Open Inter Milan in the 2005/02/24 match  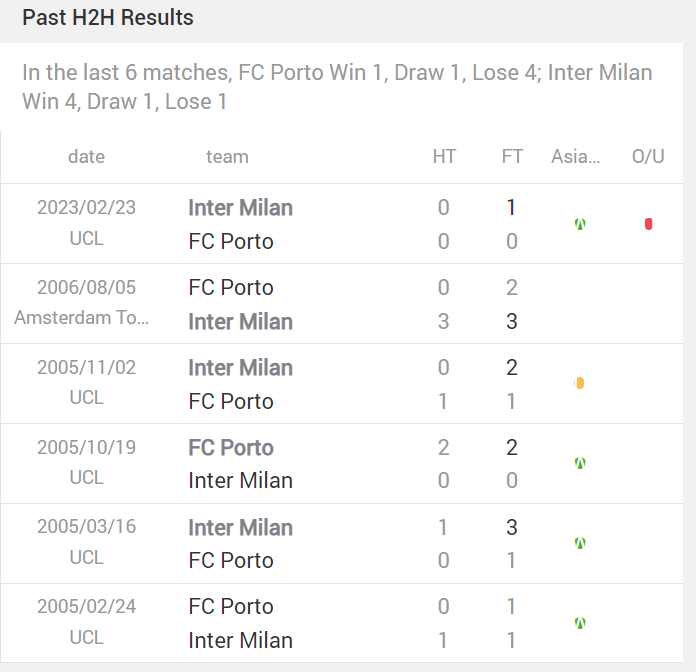241,640
